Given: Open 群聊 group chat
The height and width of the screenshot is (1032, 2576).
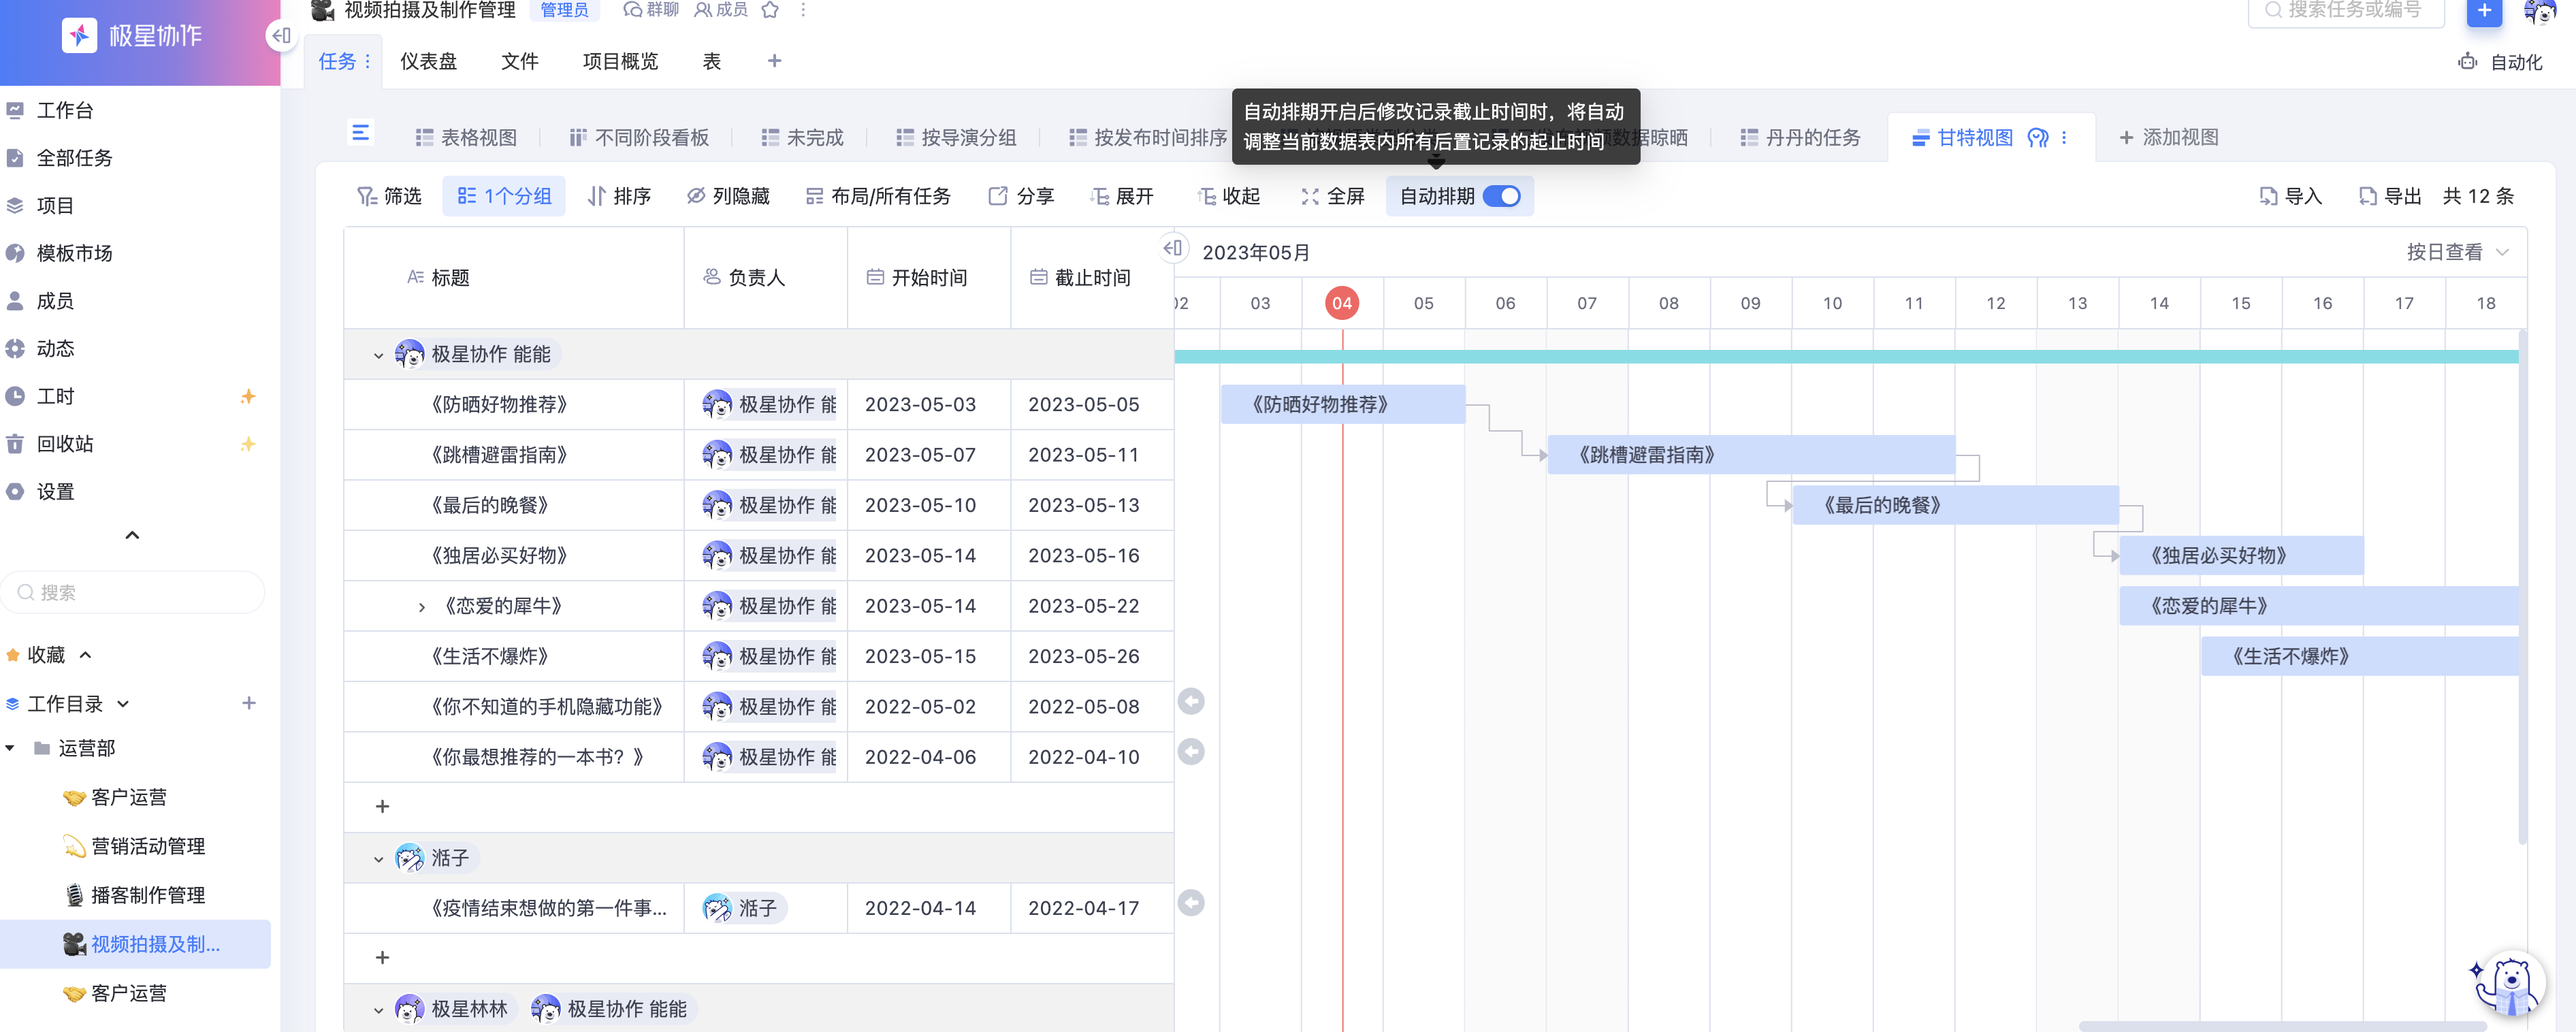Looking at the screenshot, I should [651, 10].
